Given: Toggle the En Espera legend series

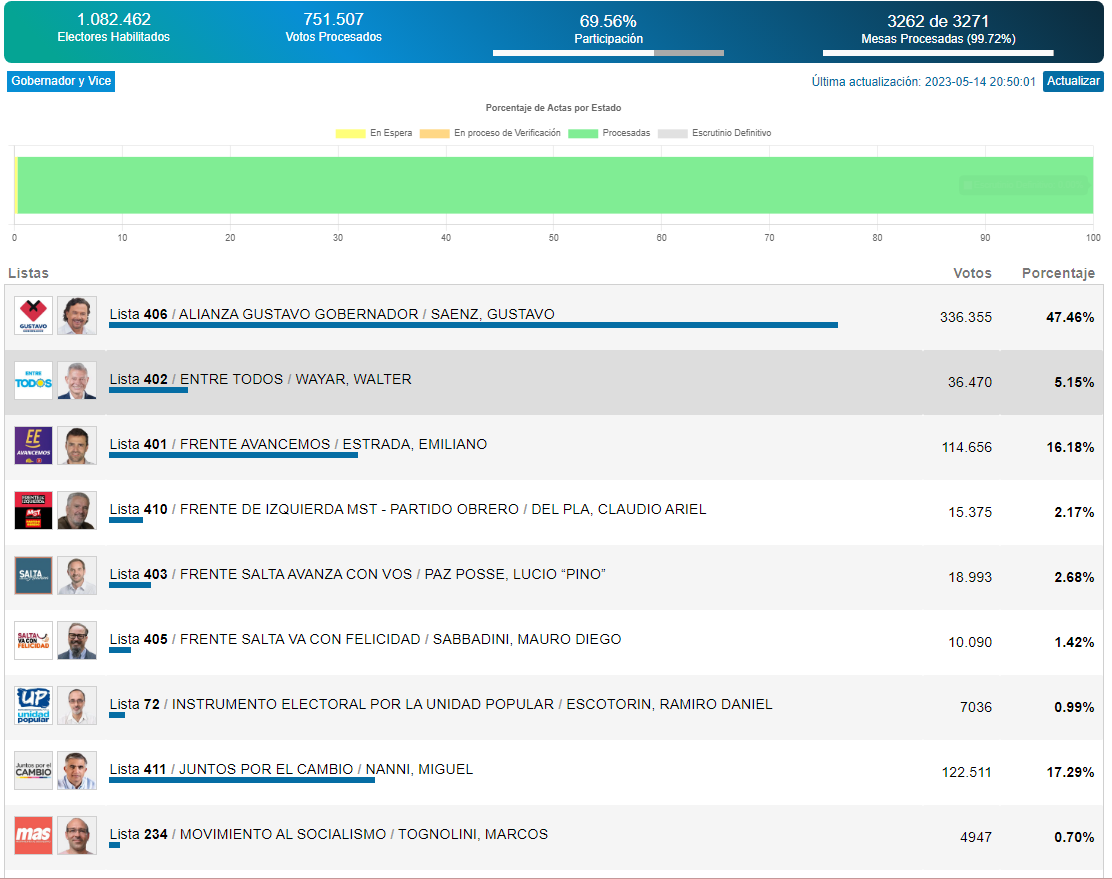Looking at the screenshot, I should 374,133.
